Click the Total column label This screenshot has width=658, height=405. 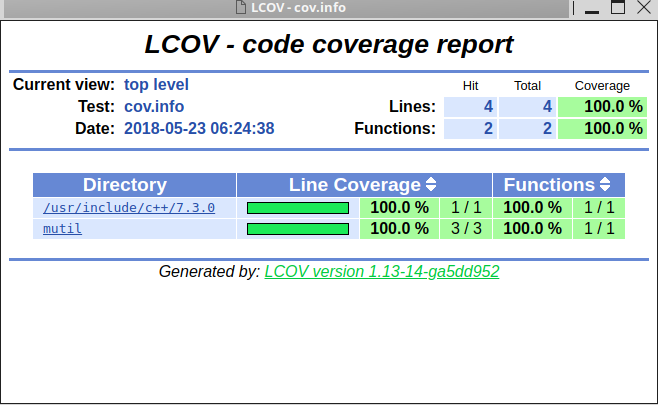point(527,86)
